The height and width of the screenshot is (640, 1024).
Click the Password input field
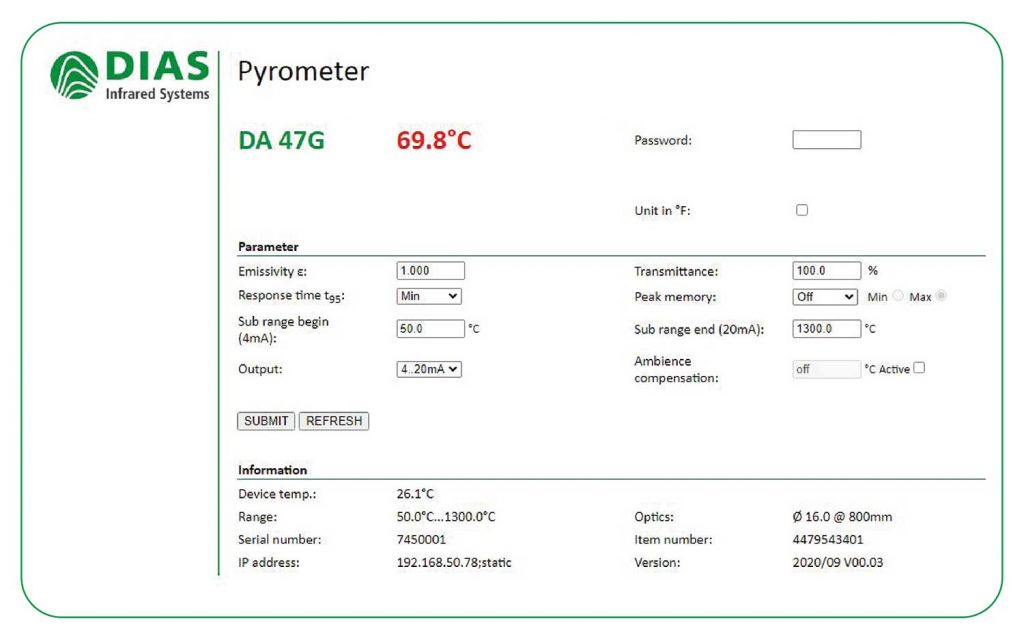point(826,138)
